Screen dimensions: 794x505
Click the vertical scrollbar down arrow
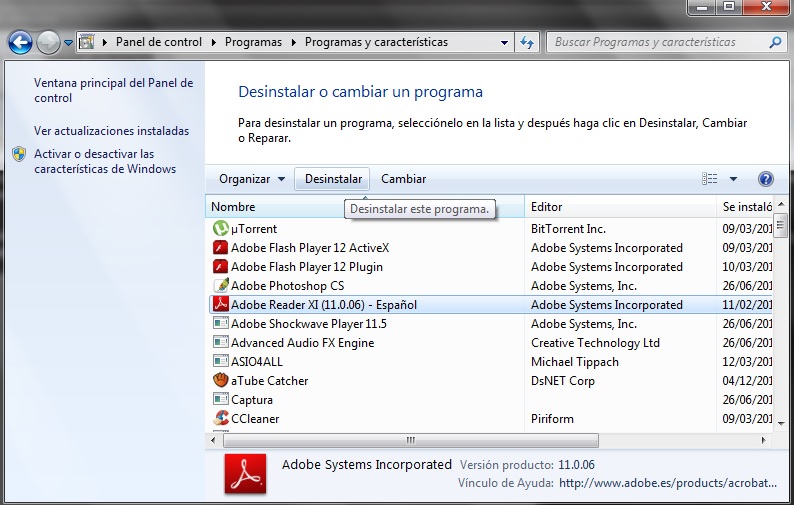780,423
